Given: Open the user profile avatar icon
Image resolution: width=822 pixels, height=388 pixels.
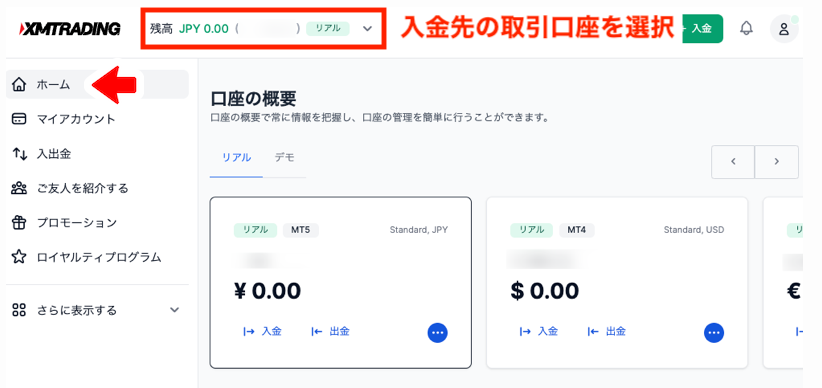Looking at the screenshot, I should [784, 28].
